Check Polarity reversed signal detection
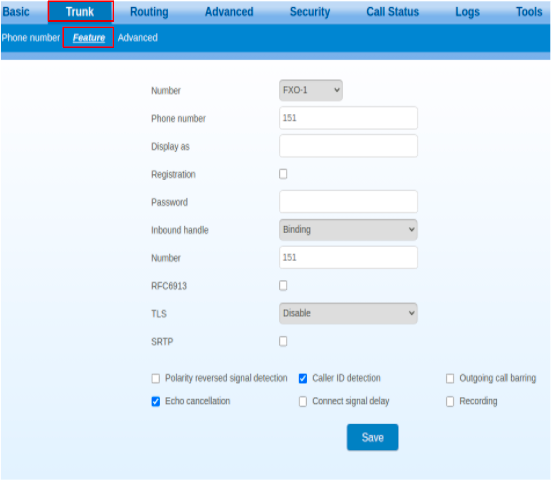This screenshot has height=482, width=552. (156, 379)
